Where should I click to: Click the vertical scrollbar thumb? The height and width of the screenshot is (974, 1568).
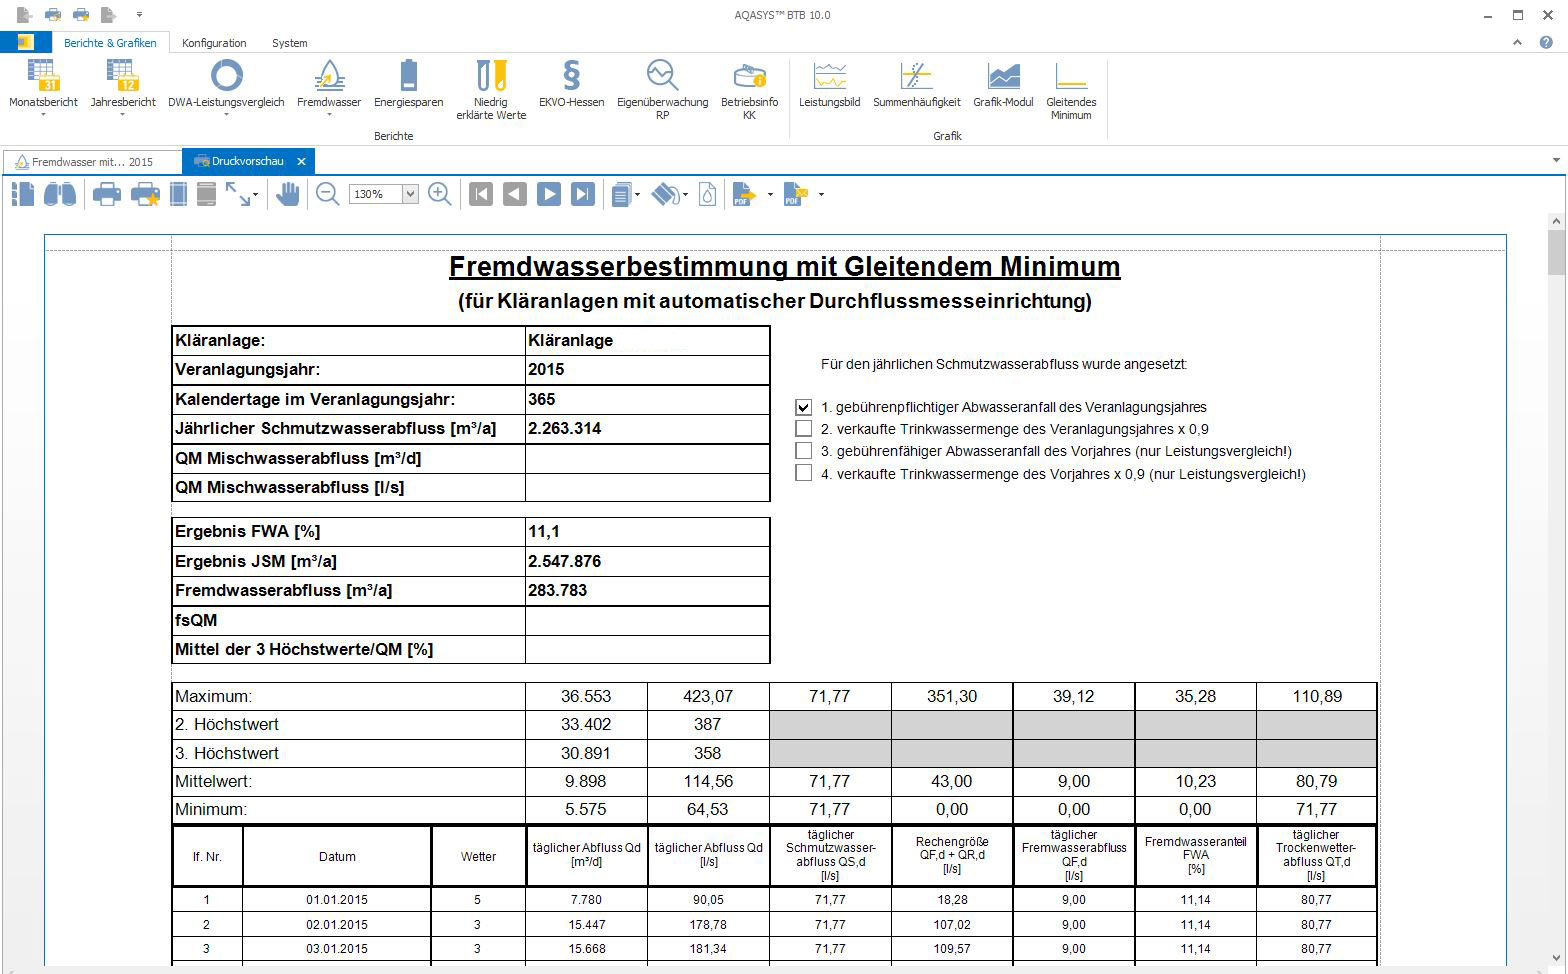[1557, 251]
